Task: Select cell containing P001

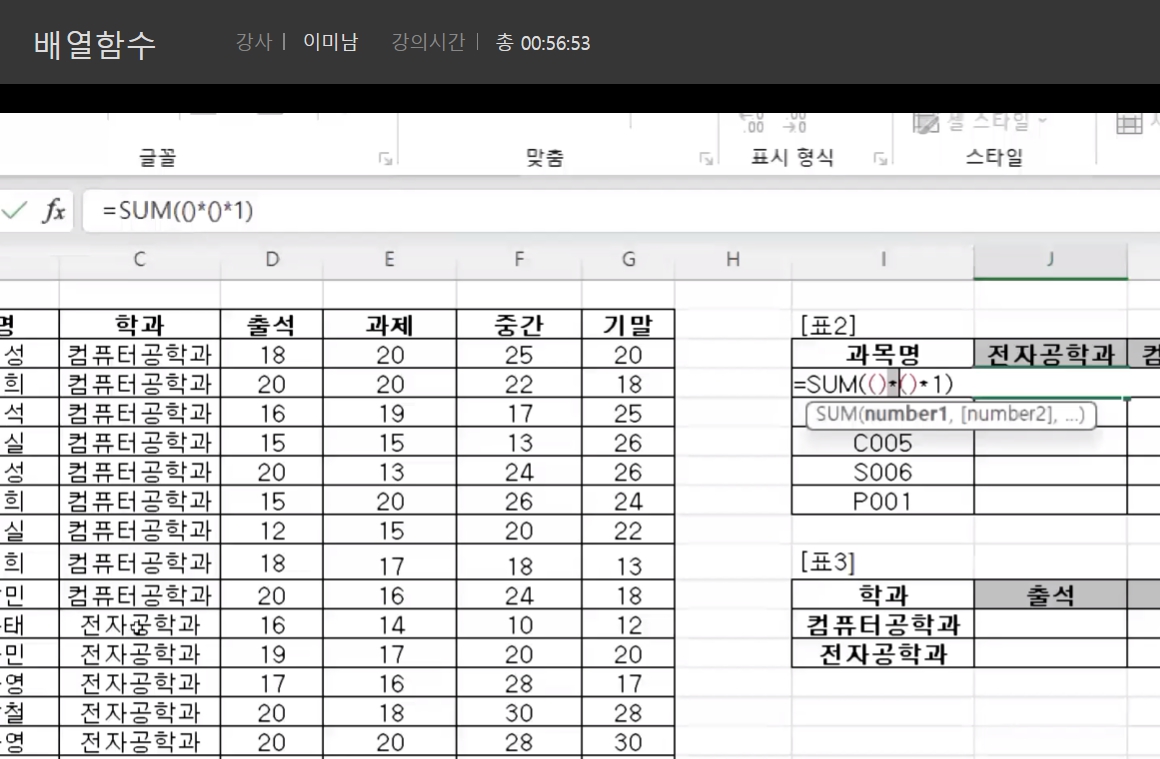Action: click(882, 502)
